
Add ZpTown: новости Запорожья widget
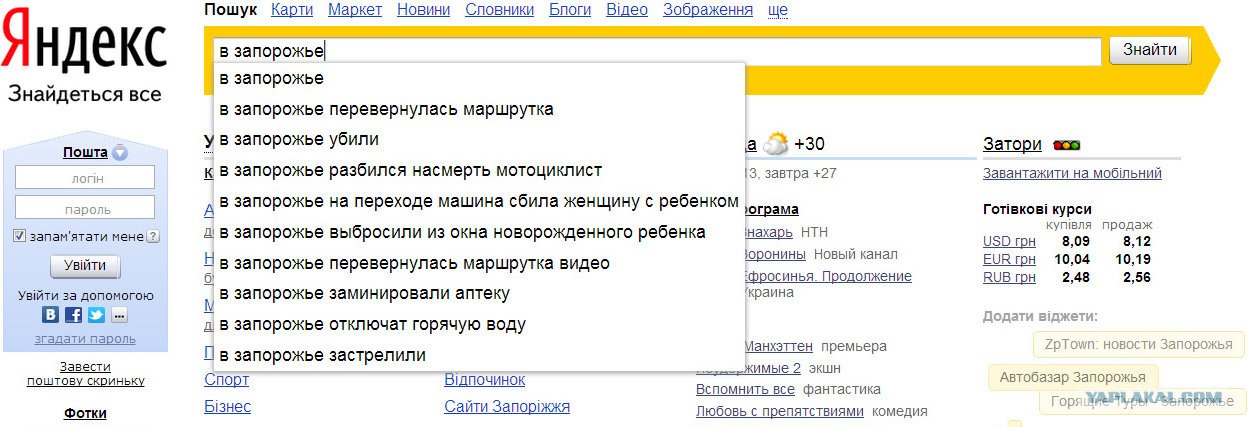1138,345
